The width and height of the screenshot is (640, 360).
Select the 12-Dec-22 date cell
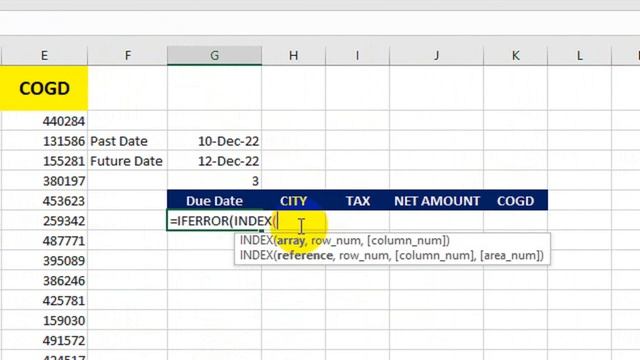pos(214,161)
